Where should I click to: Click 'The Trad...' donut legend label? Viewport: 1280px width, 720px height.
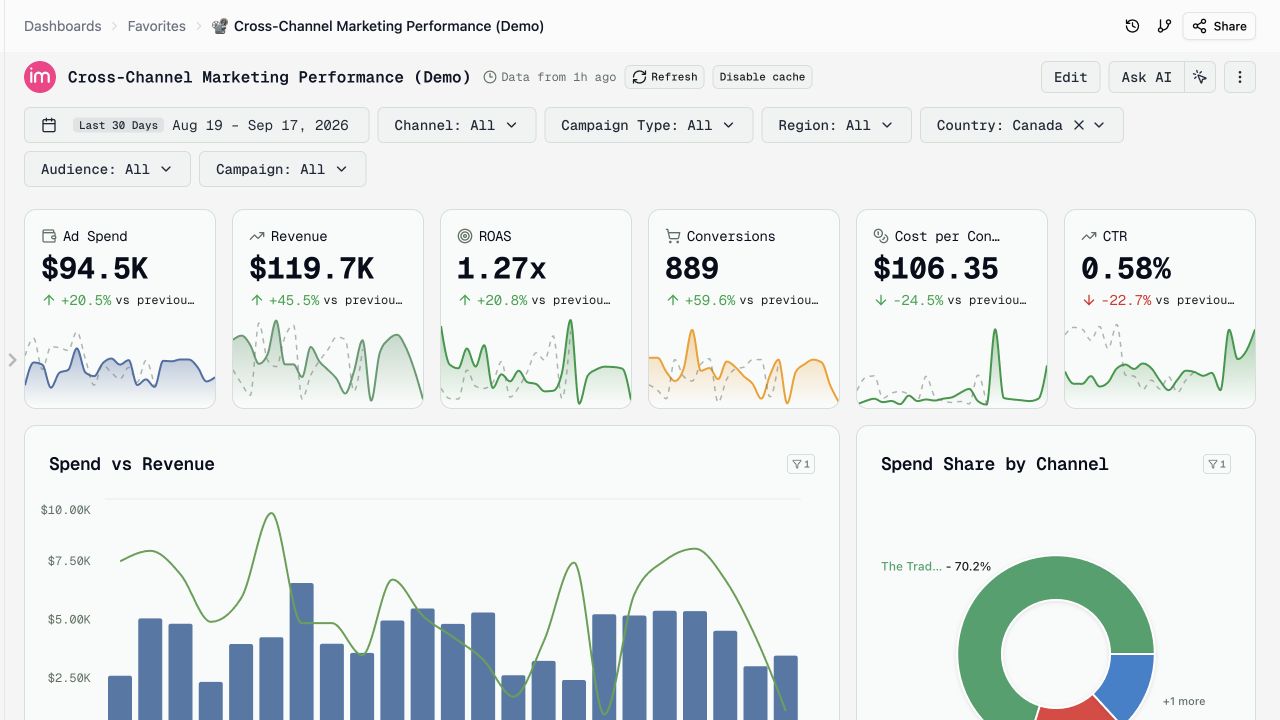911,566
